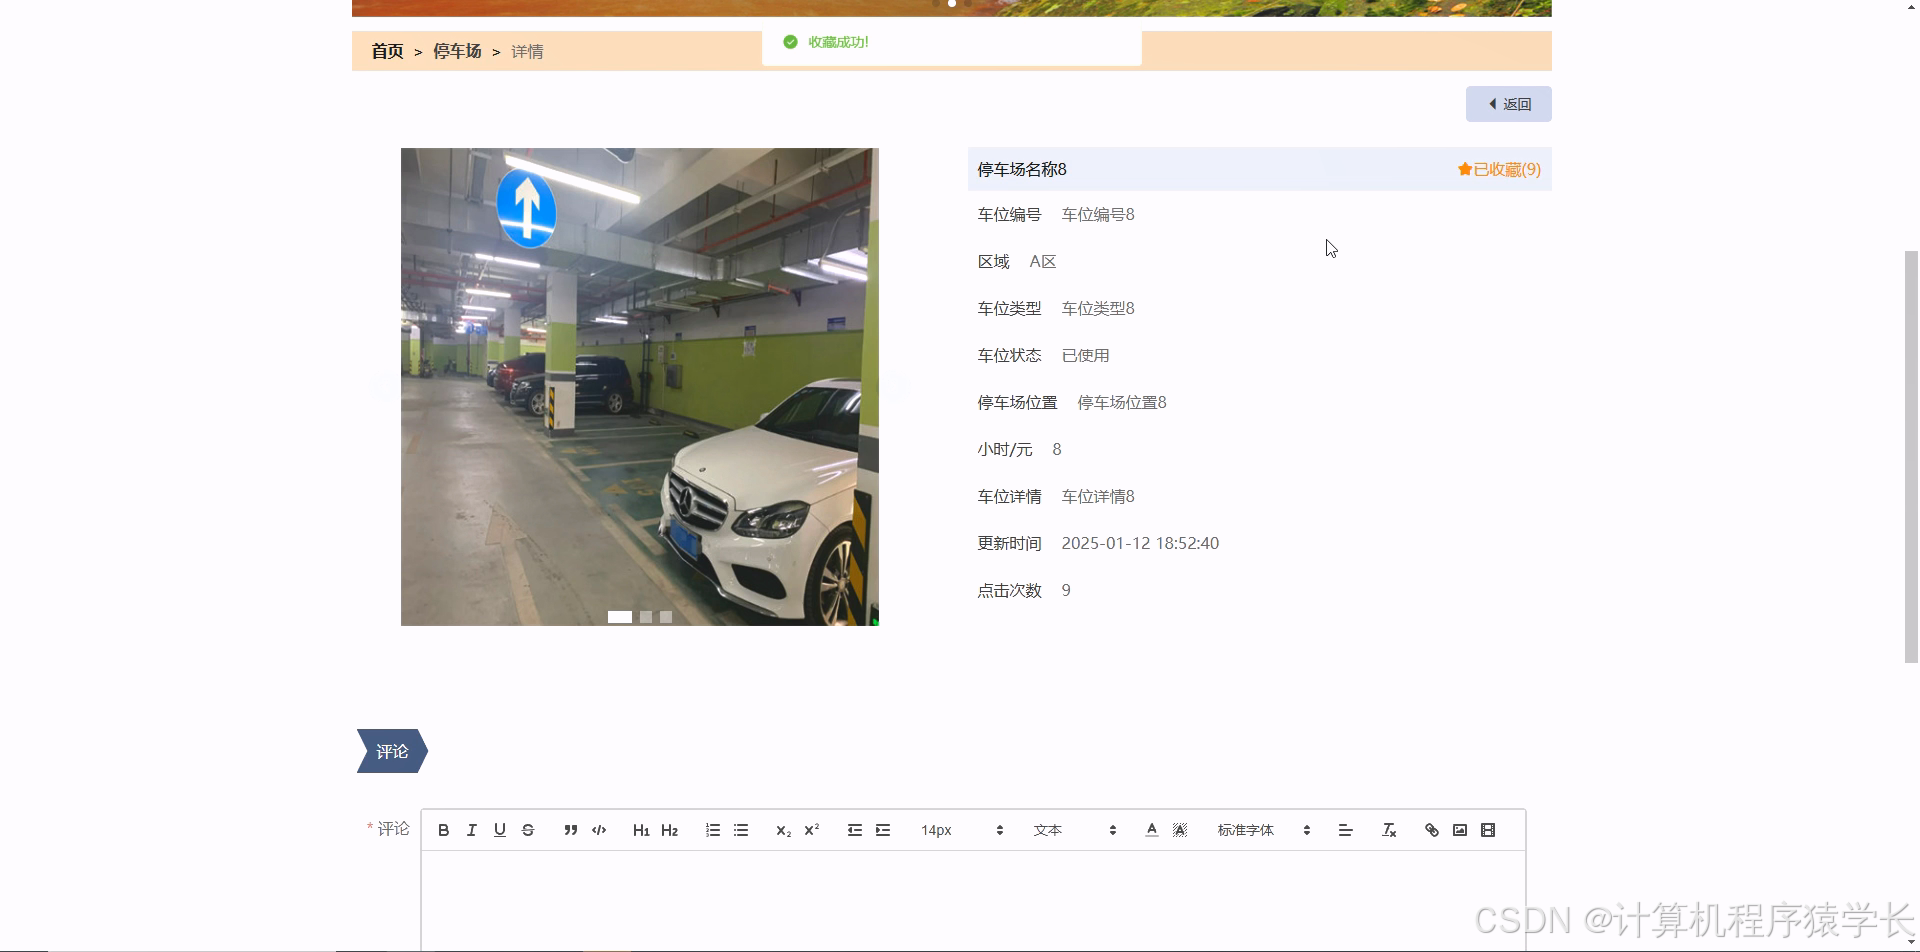
Task: Apply Heading 2 style
Action: point(670,830)
